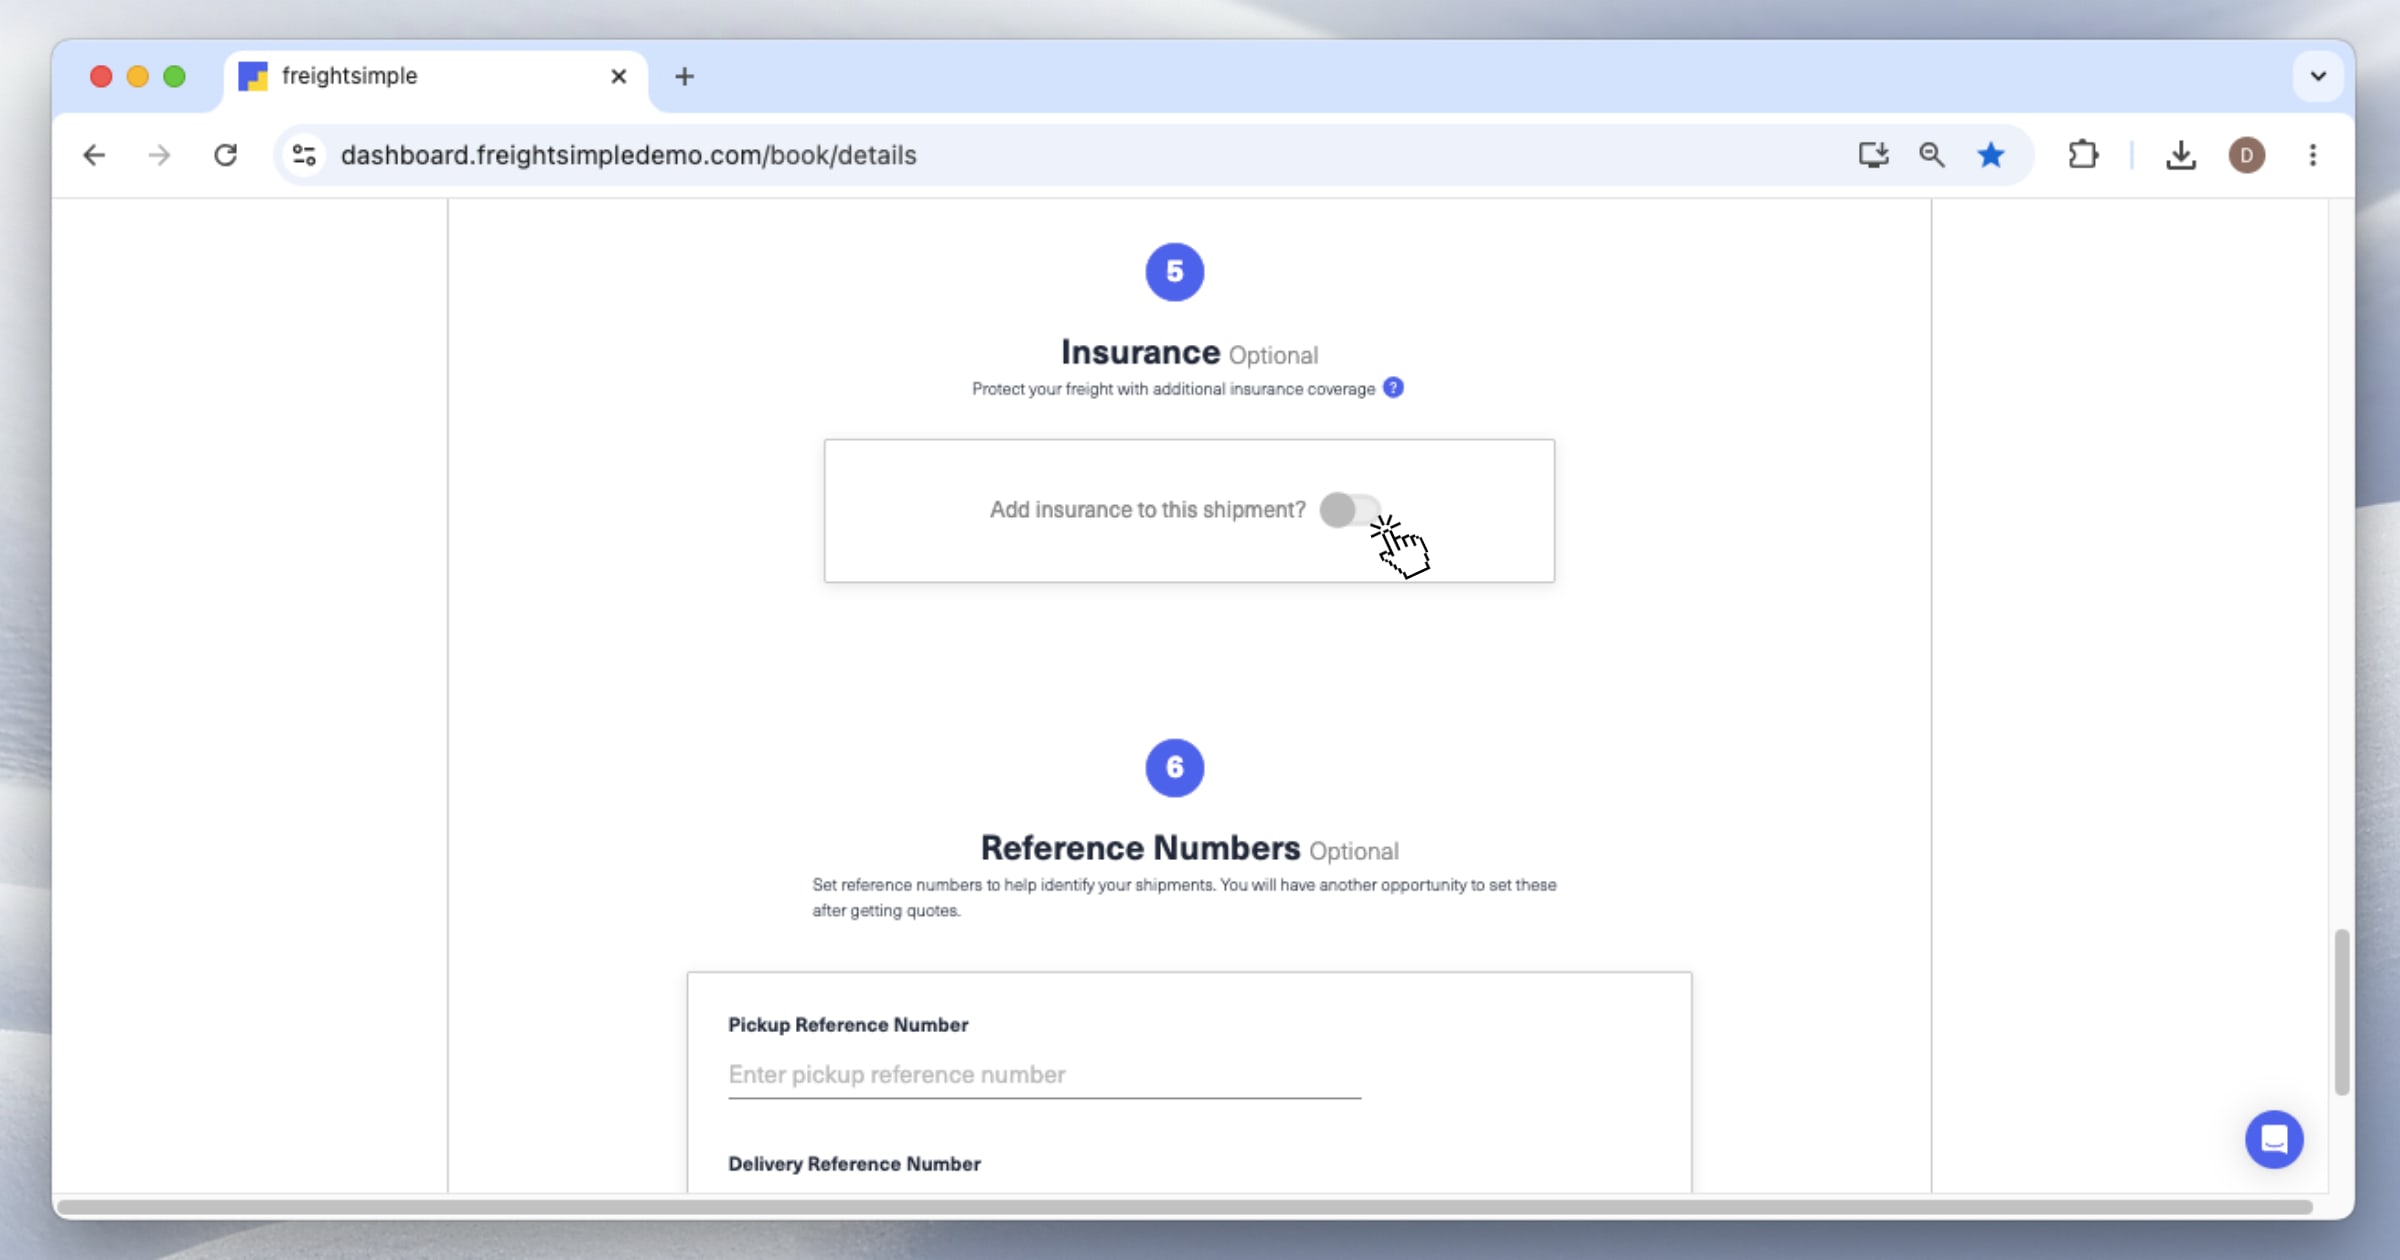Screen dimensions: 2400x1260
Task: Click the bookmark star icon
Action: click(x=1991, y=155)
